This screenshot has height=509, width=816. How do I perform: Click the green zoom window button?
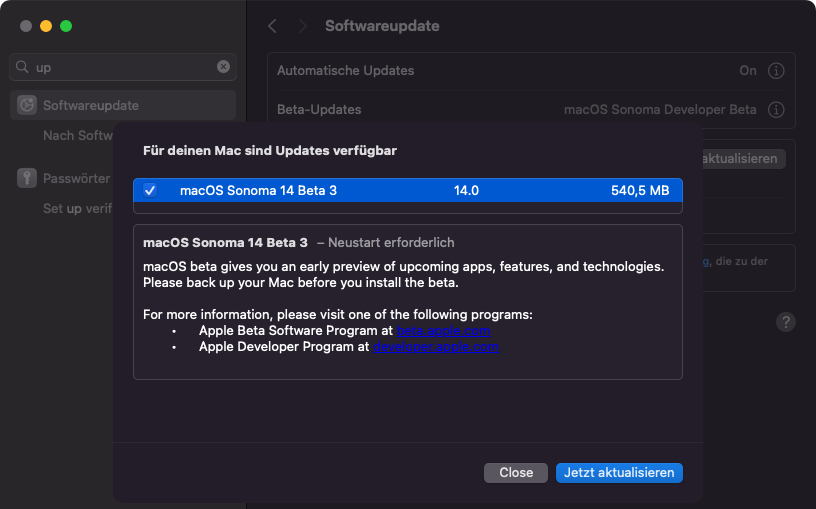tap(66, 26)
